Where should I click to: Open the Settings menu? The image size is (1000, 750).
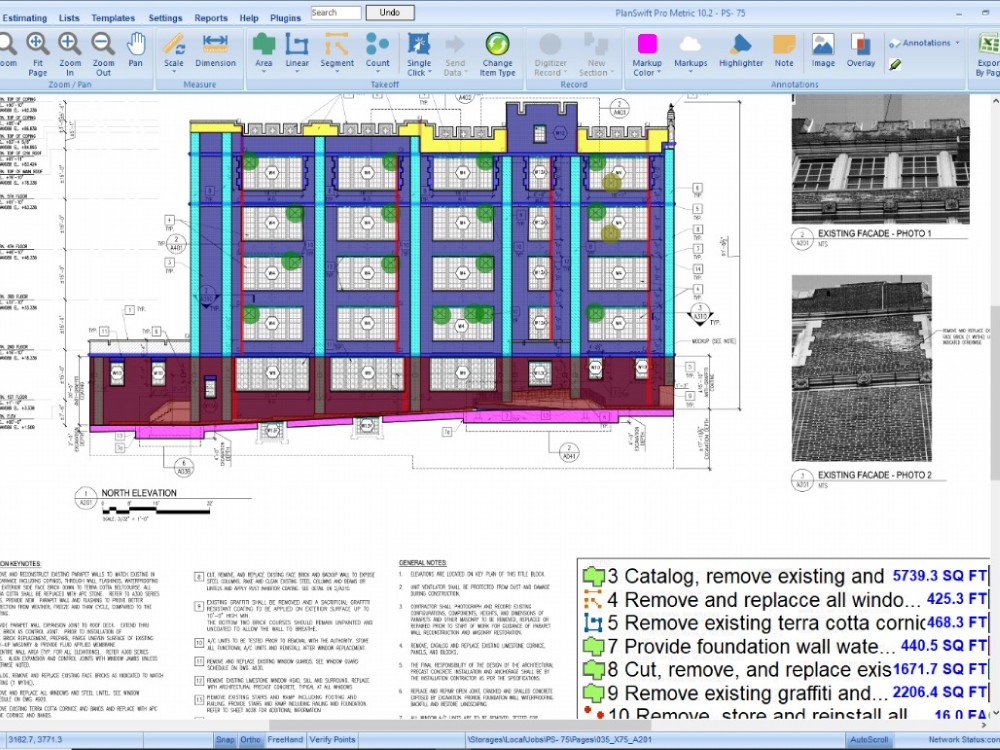[x=165, y=18]
